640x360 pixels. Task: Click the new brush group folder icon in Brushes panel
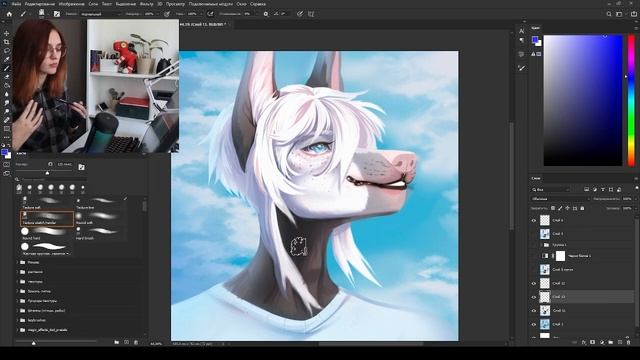click(x=116, y=342)
